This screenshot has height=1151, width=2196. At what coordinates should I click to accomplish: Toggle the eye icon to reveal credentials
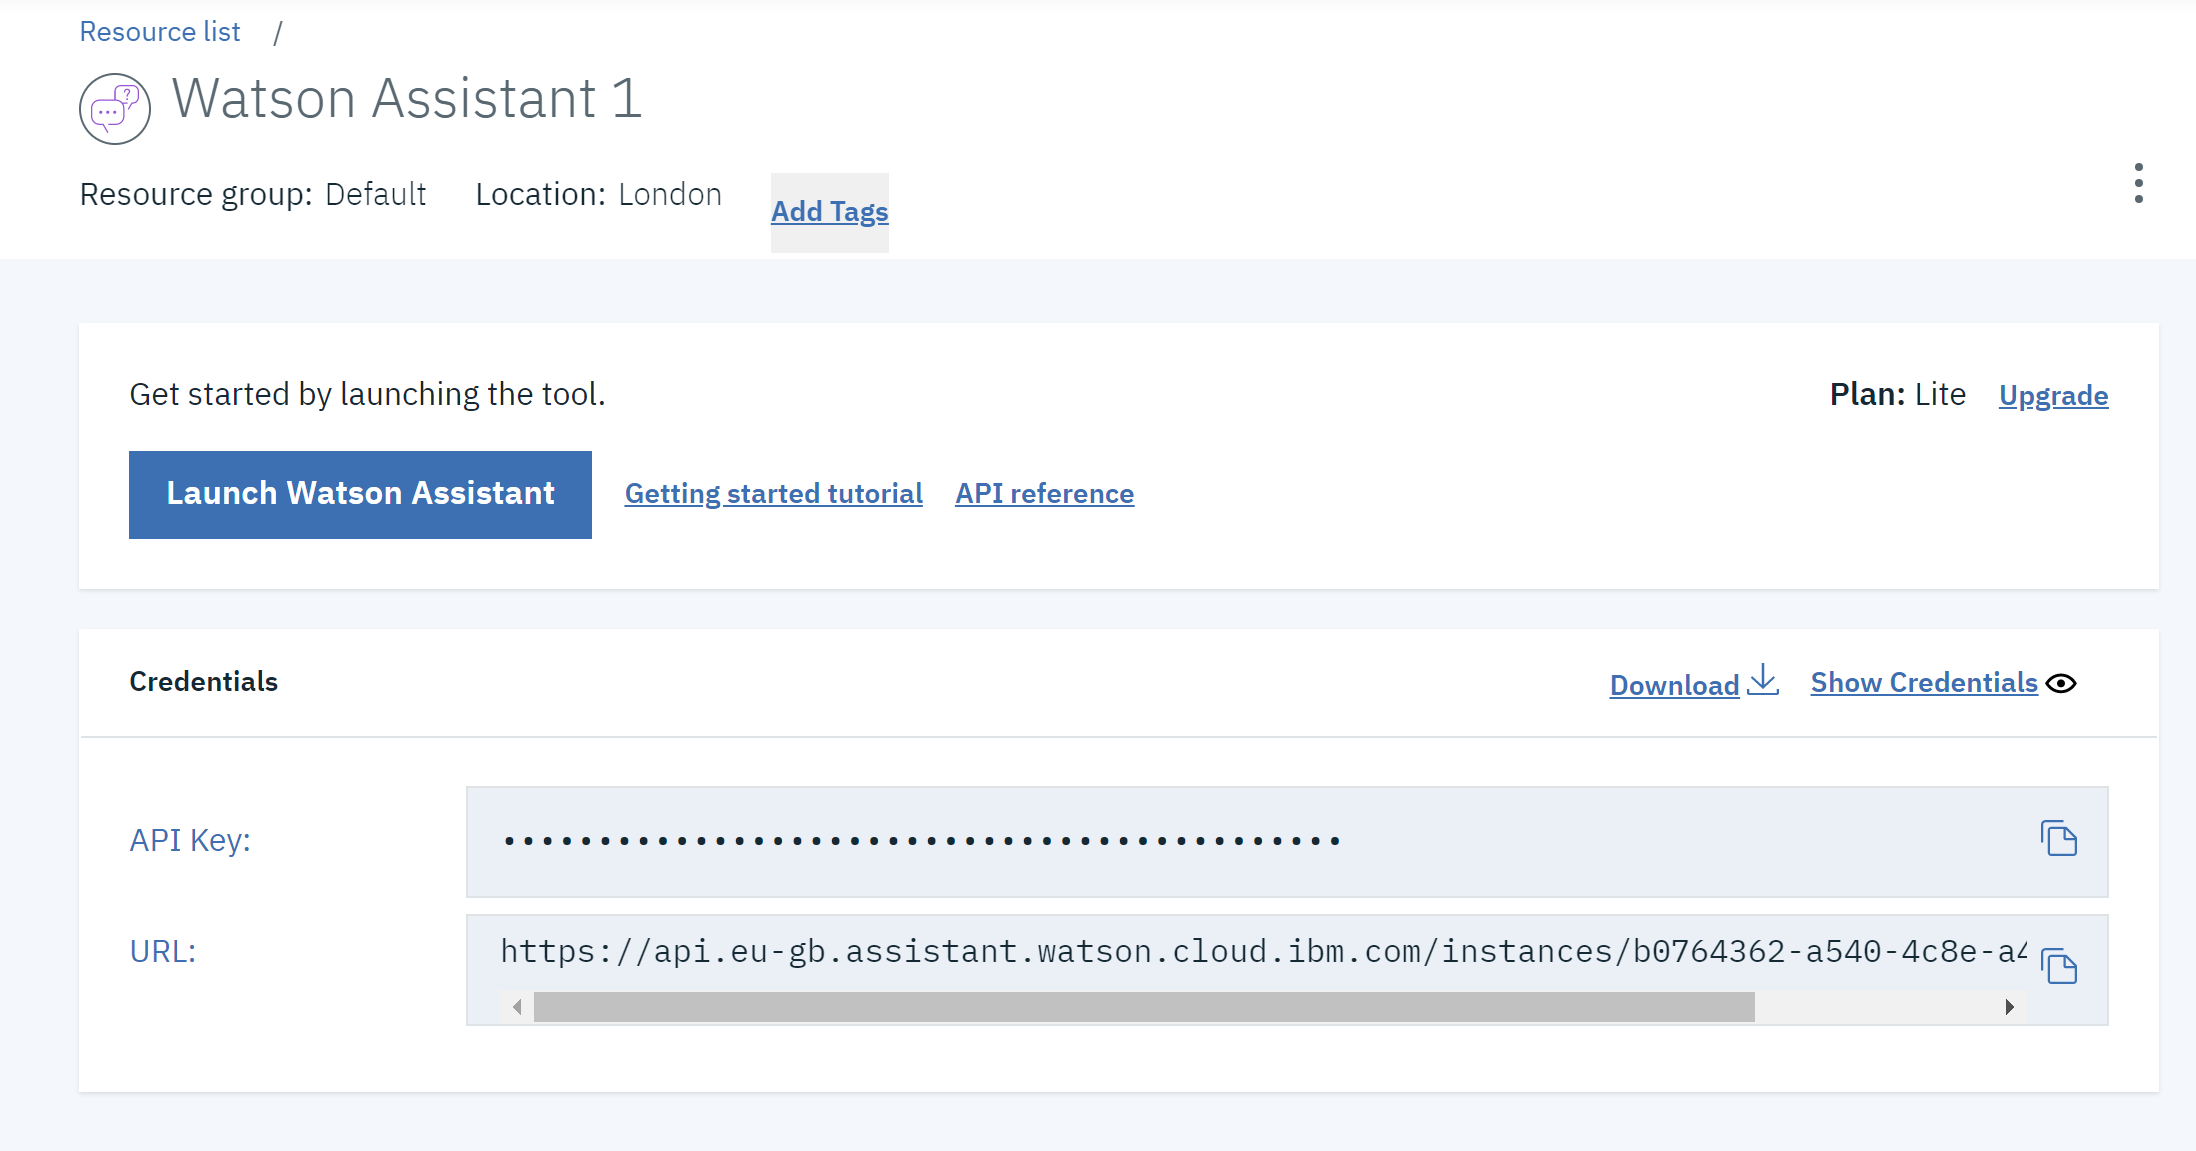pos(2061,683)
